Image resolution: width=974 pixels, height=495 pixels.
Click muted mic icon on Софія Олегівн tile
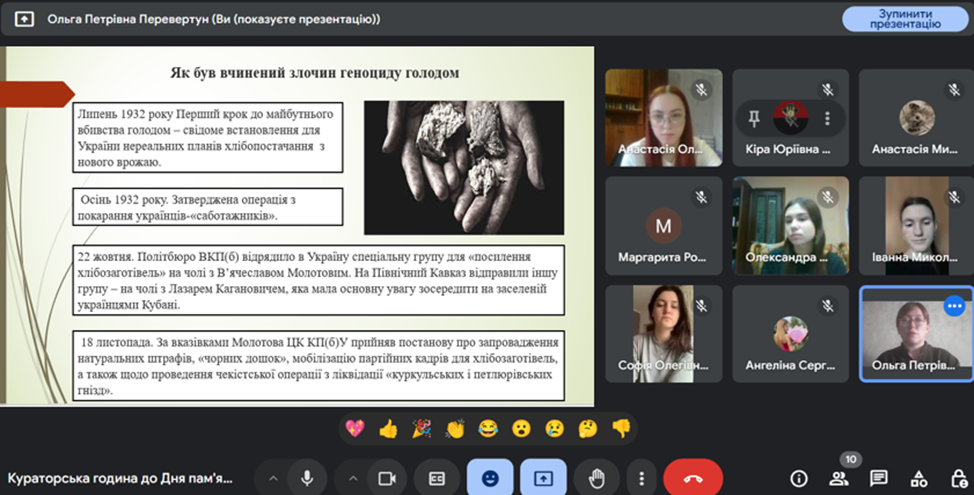click(x=701, y=306)
